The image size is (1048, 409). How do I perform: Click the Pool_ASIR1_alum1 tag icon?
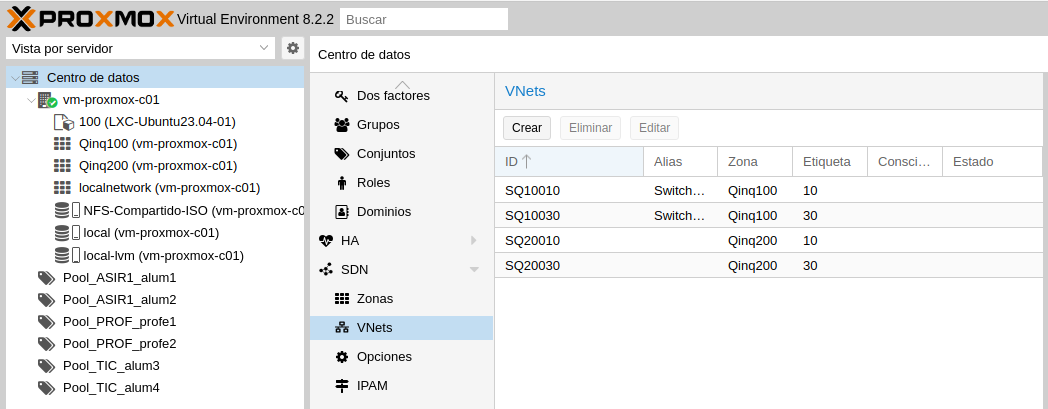(x=46, y=278)
